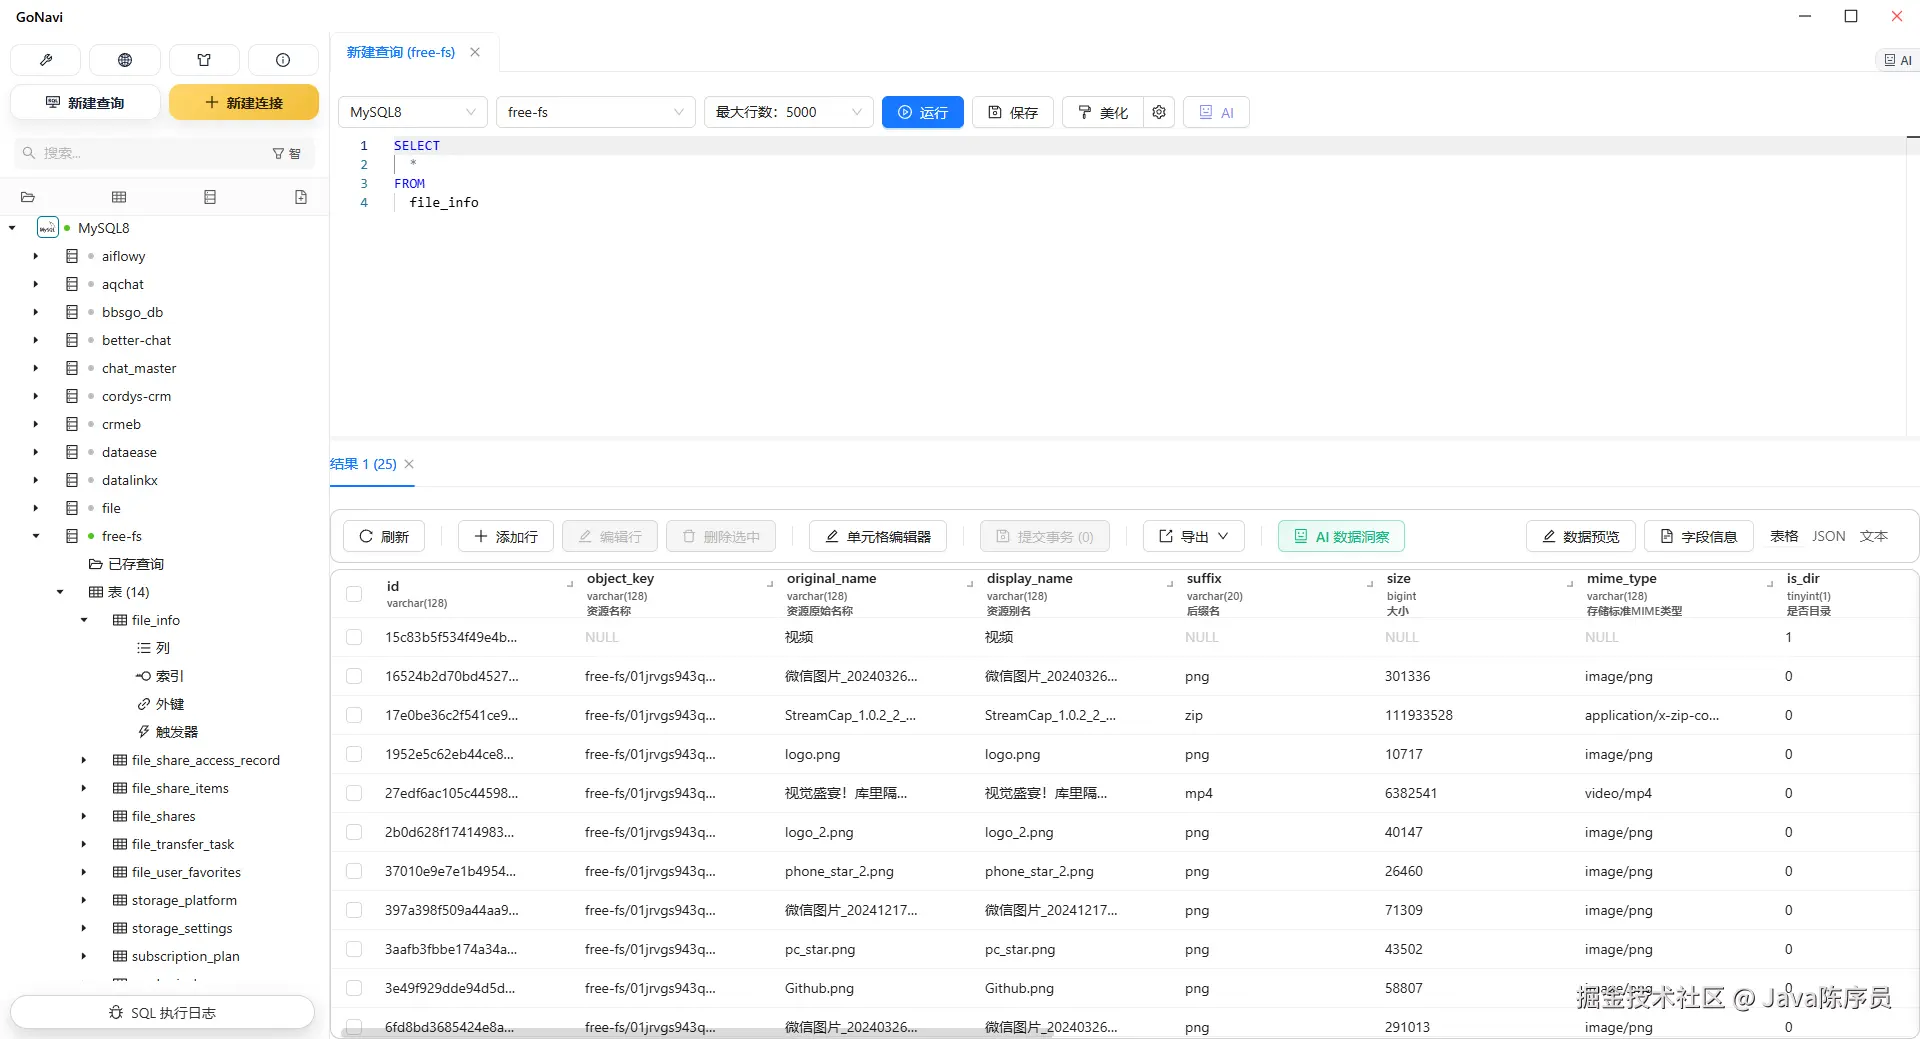Click the yellow 新建连接 button
This screenshot has height=1039, width=1920.
coord(244,102)
